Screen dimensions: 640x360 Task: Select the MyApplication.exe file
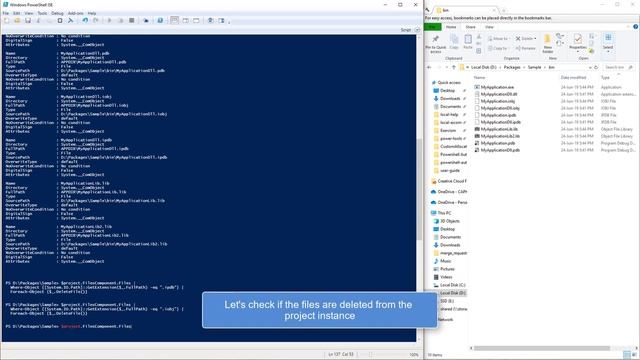tap(497, 87)
